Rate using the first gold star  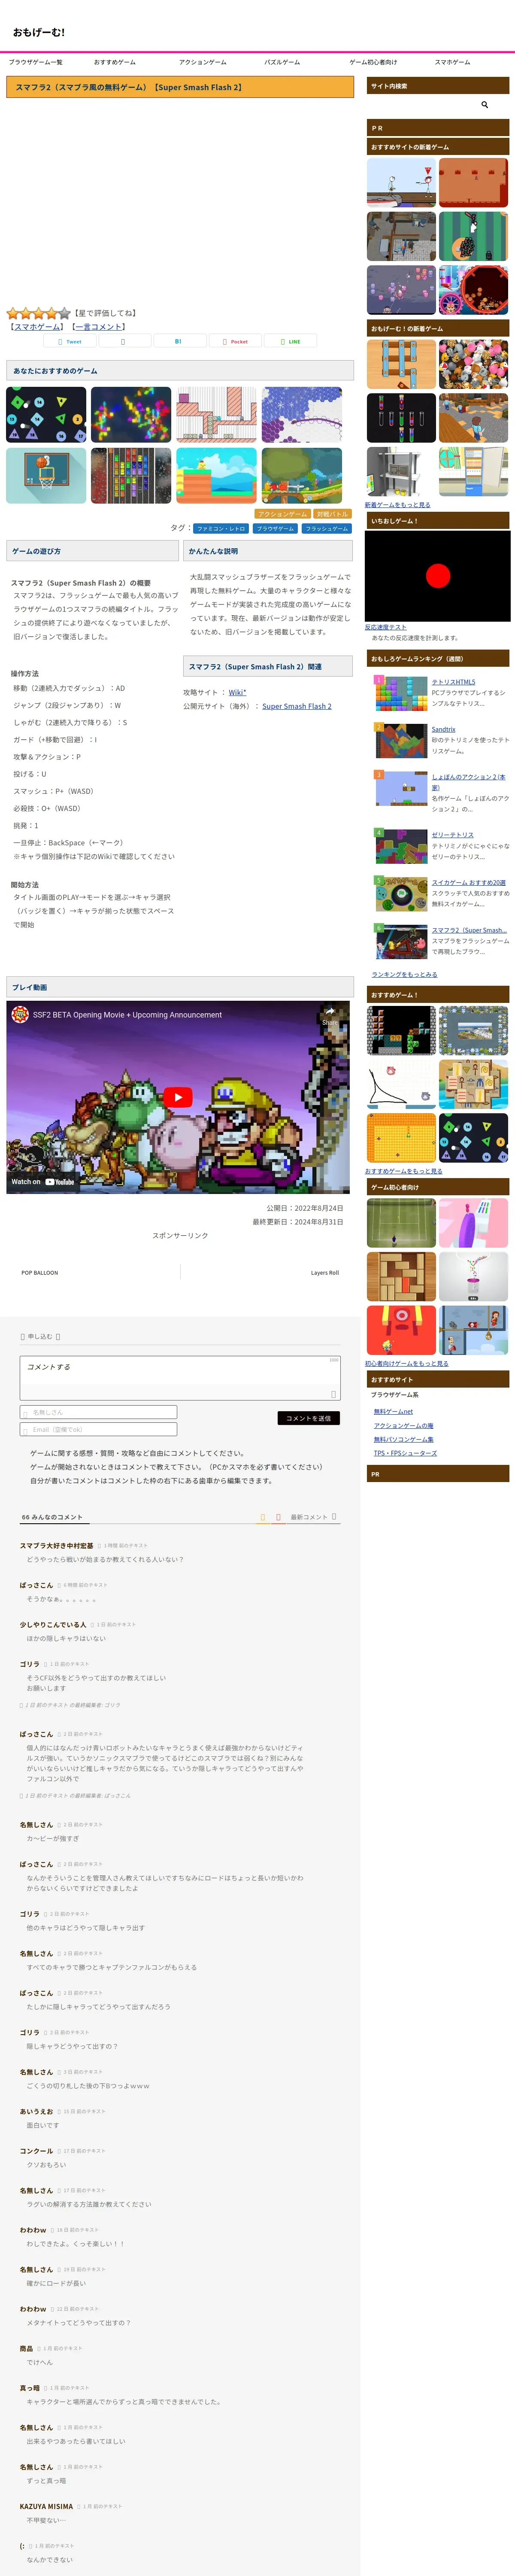[x=13, y=313]
